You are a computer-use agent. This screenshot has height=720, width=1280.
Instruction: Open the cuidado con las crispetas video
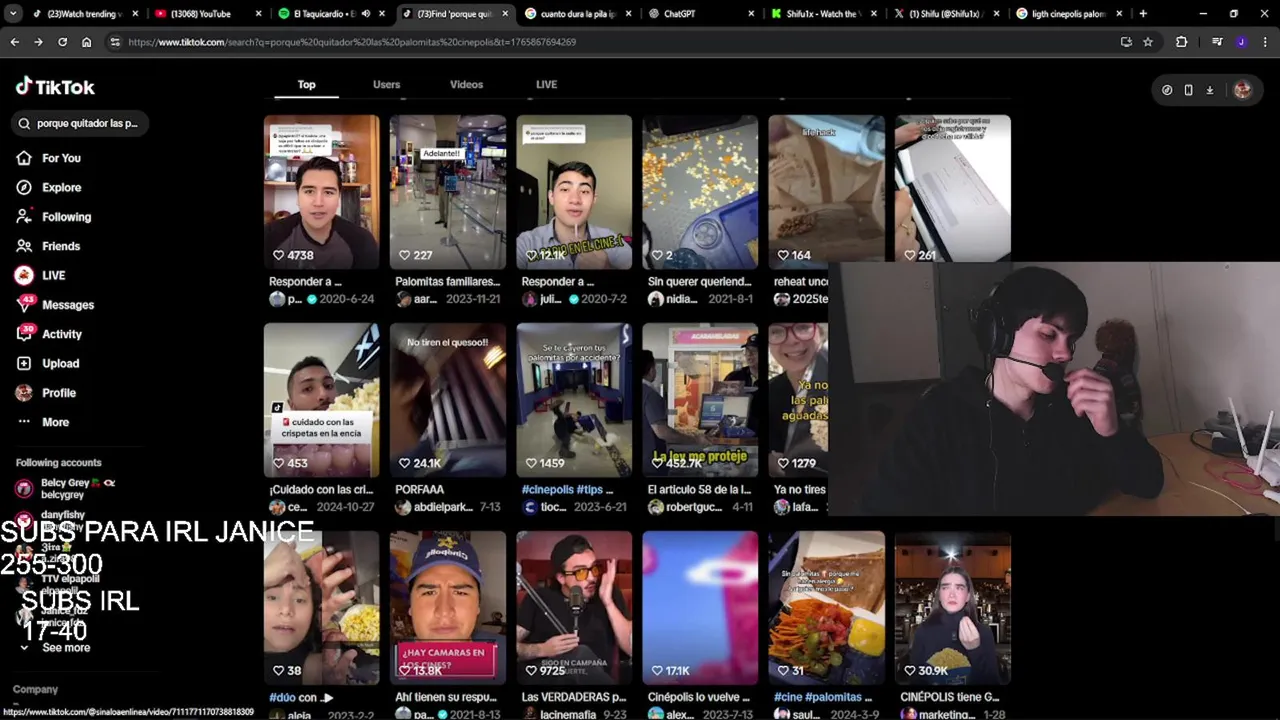coord(321,400)
